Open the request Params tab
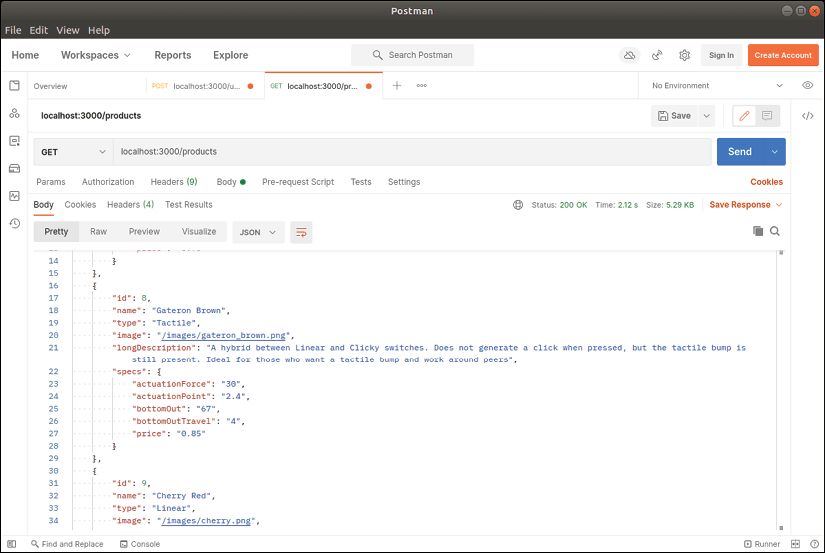825x553 pixels. pos(51,182)
